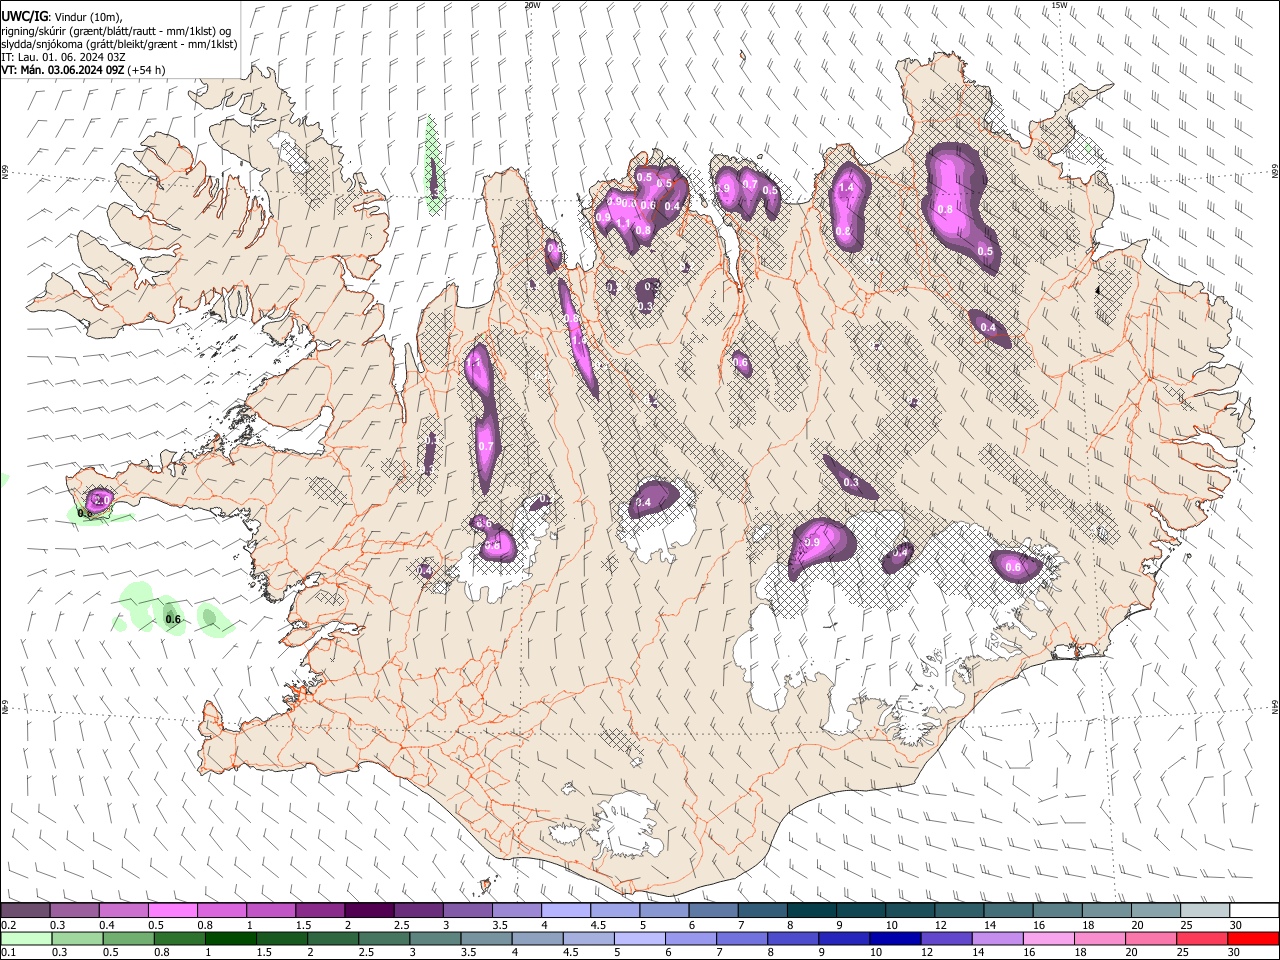Click the '0.2' label in upper legend
1280x960 pixels.
[x=8, y=925]
